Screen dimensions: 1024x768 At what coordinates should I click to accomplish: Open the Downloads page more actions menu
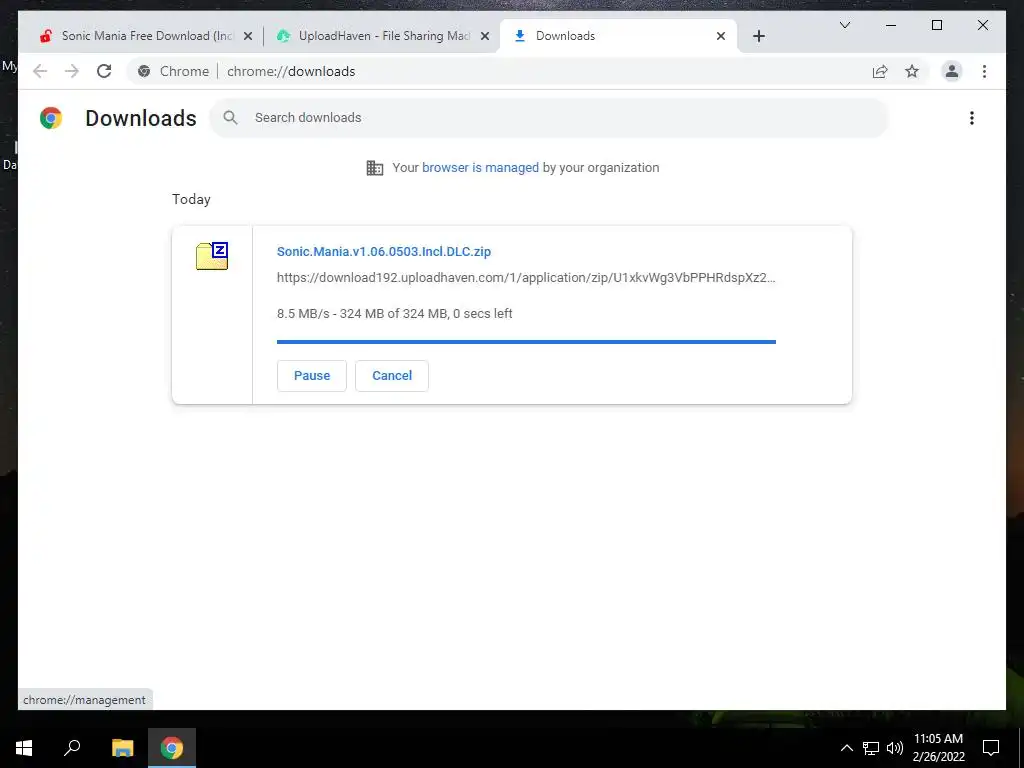[x=972, y=118]
